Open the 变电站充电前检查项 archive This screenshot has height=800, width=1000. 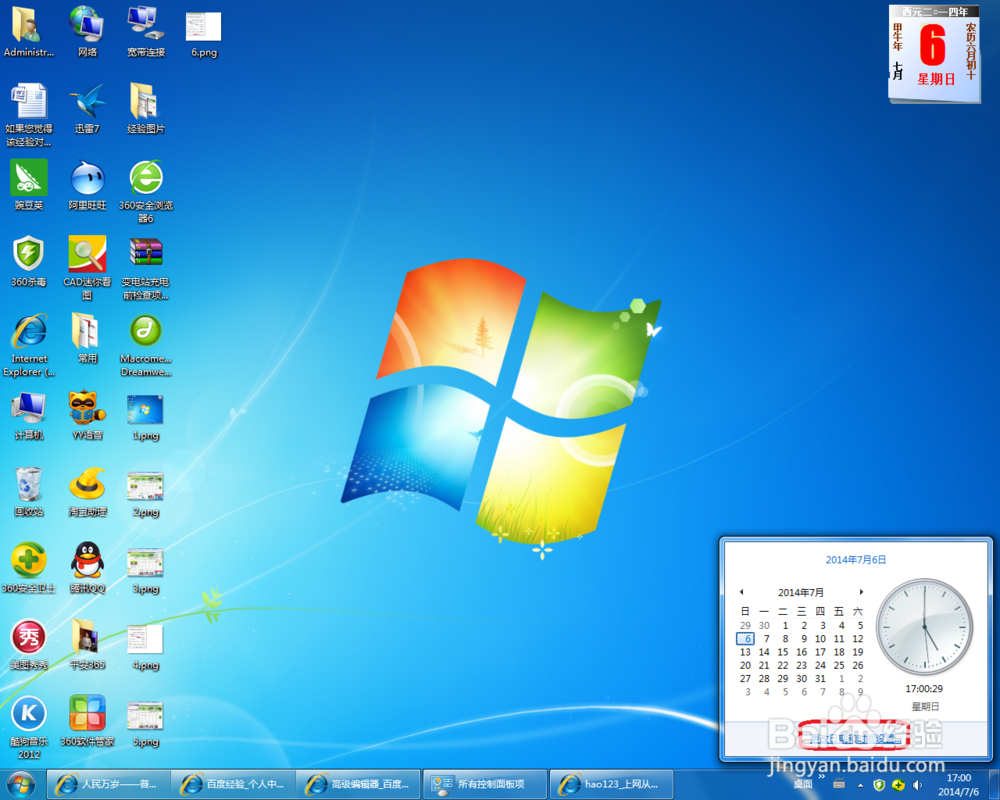(146, 268)
